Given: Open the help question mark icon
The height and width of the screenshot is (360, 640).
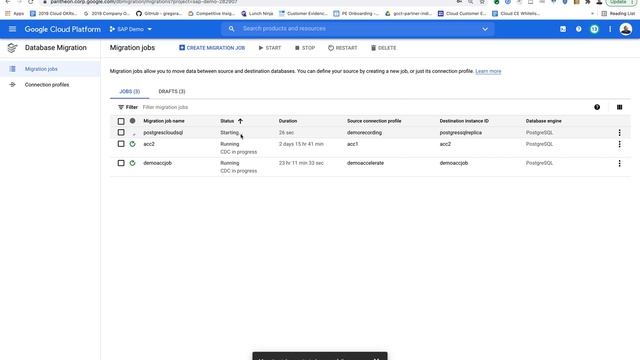Looking at the screenshot, I should point(578,29).
